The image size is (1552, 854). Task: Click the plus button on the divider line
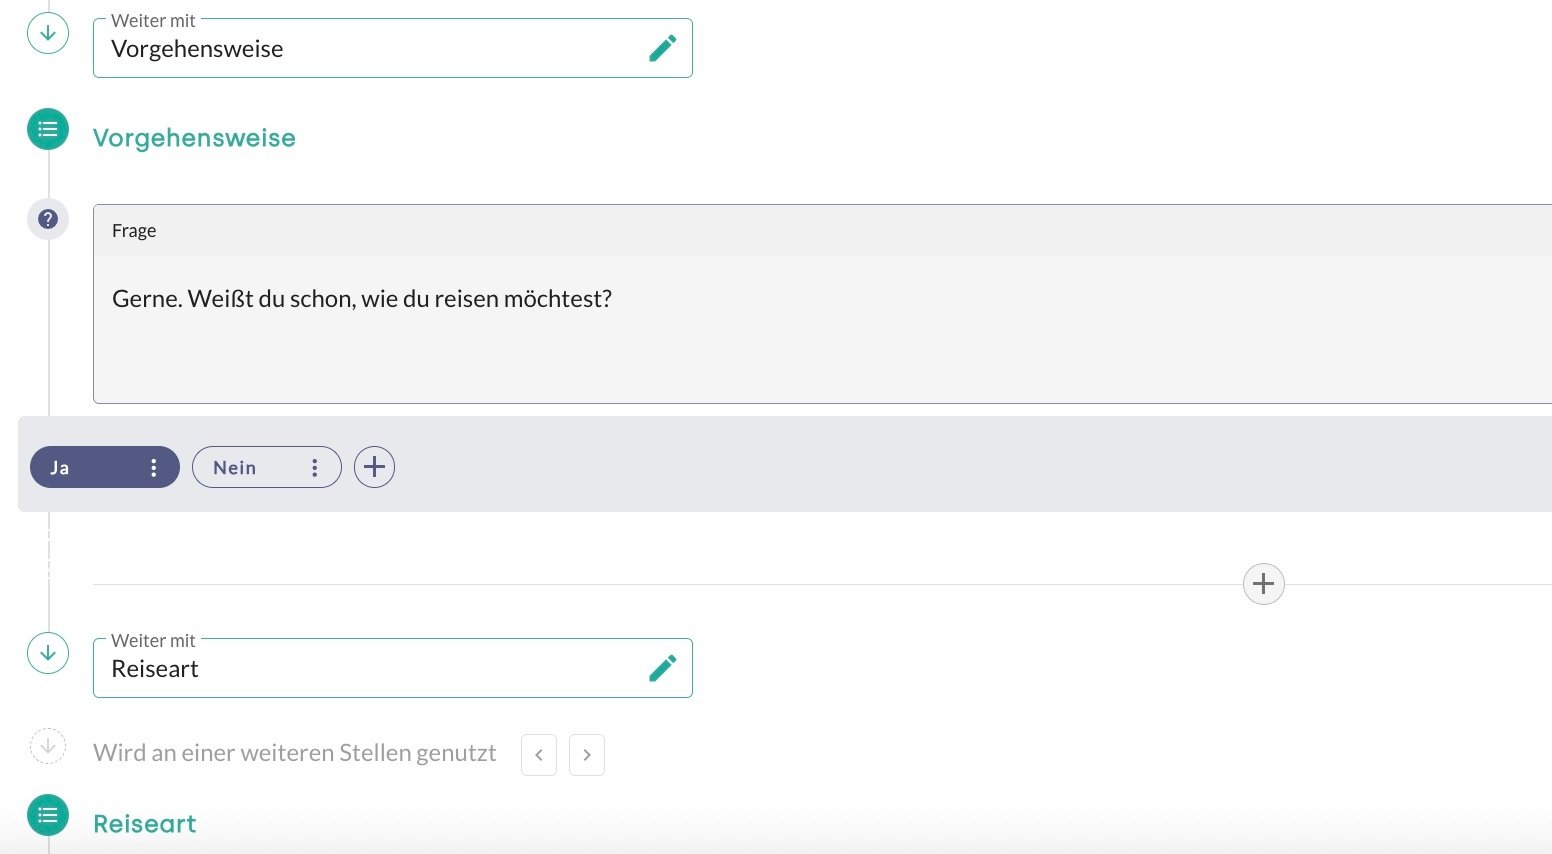(x=1263, y=584)
